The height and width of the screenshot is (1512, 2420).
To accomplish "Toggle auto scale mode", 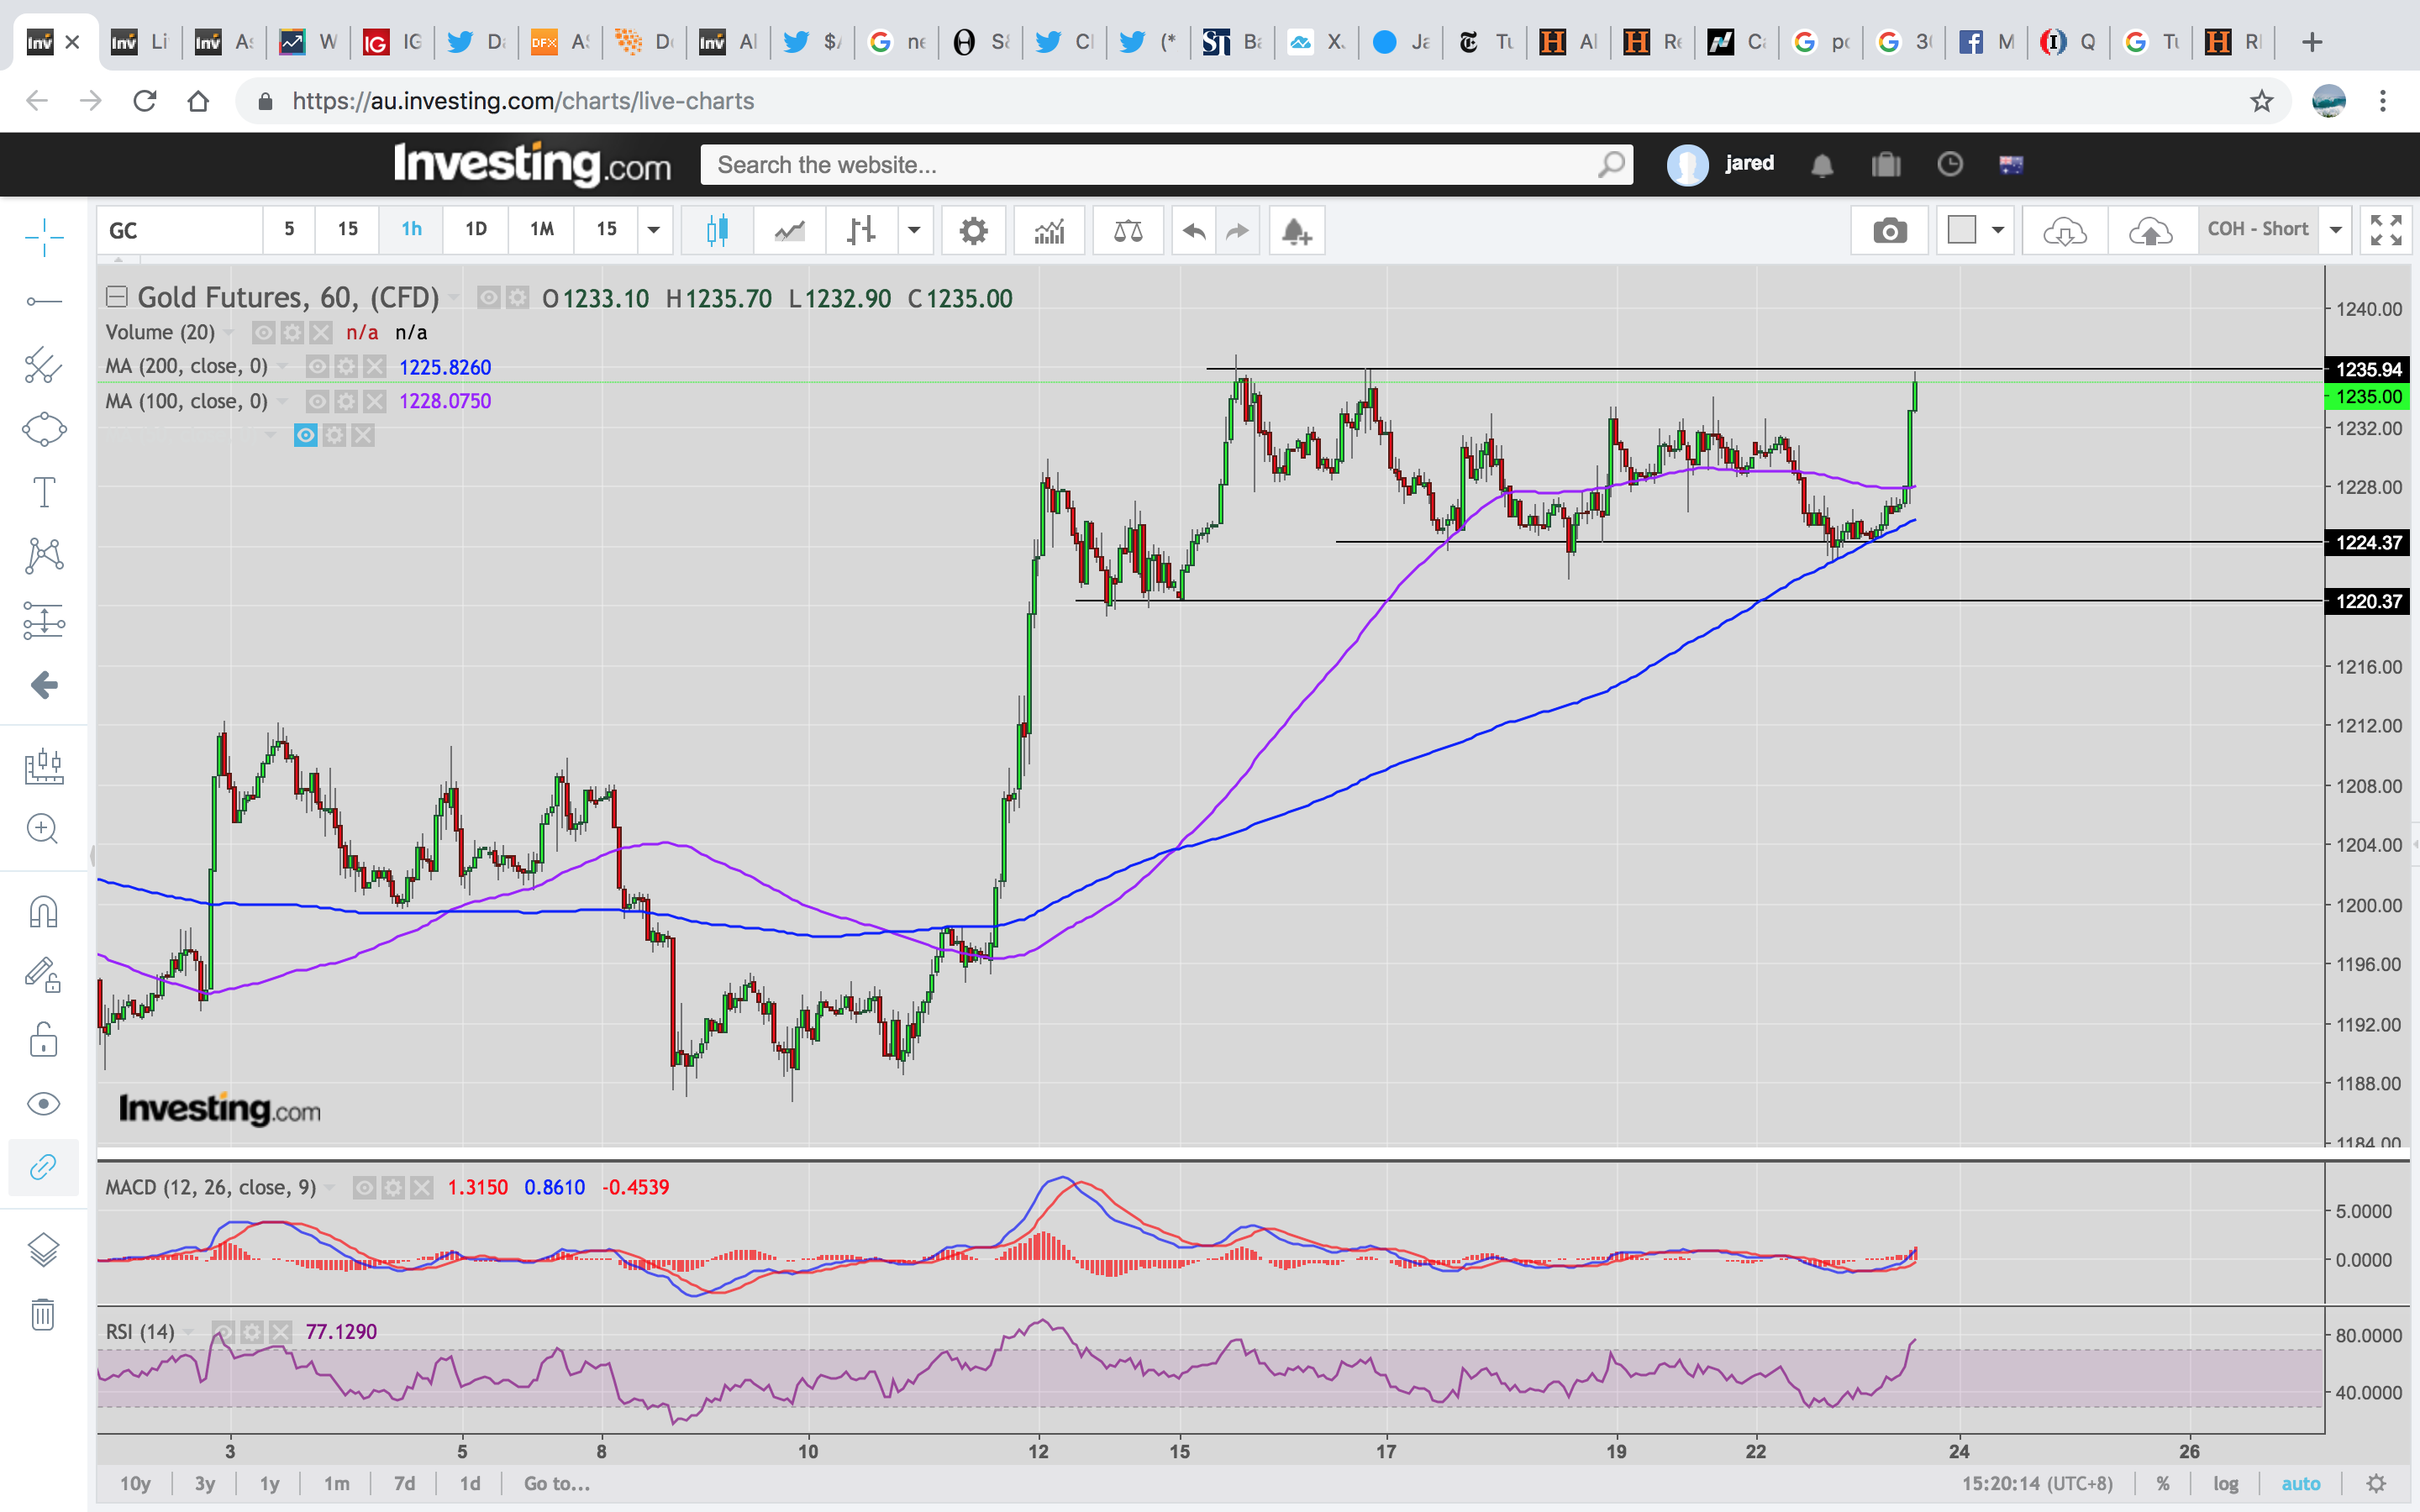I will (x=2300, y=1483).
